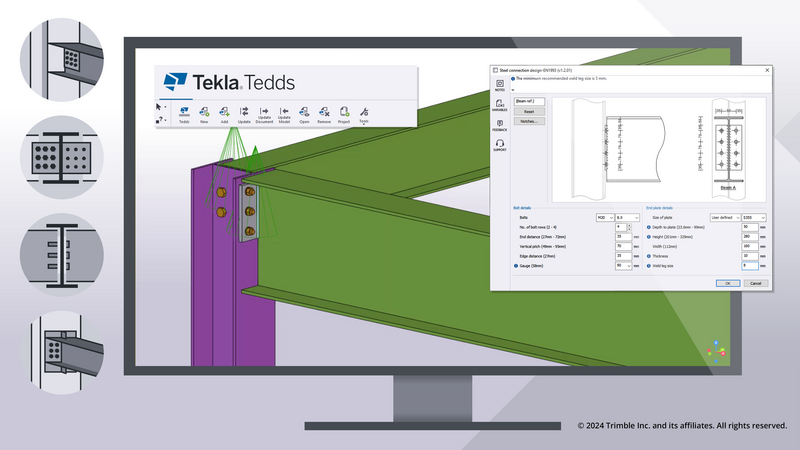
Task: Click the Vertical pitch input field
Action: (x=623, y=246)
